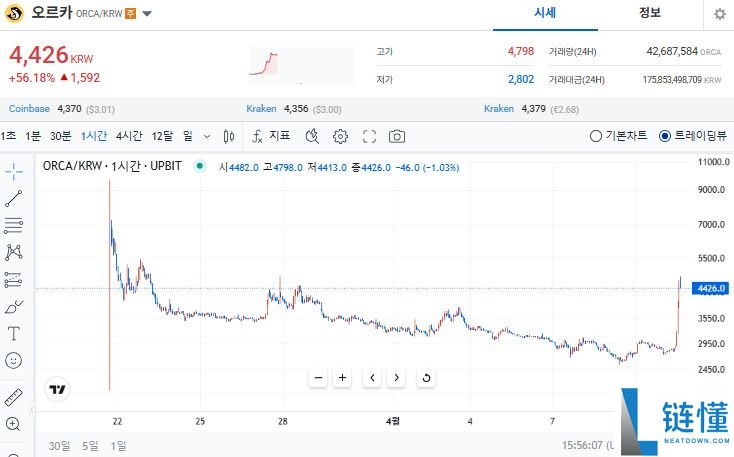Click the Orca coin logo icon
This screenshot has height=457, width=734.
point(14,13)
